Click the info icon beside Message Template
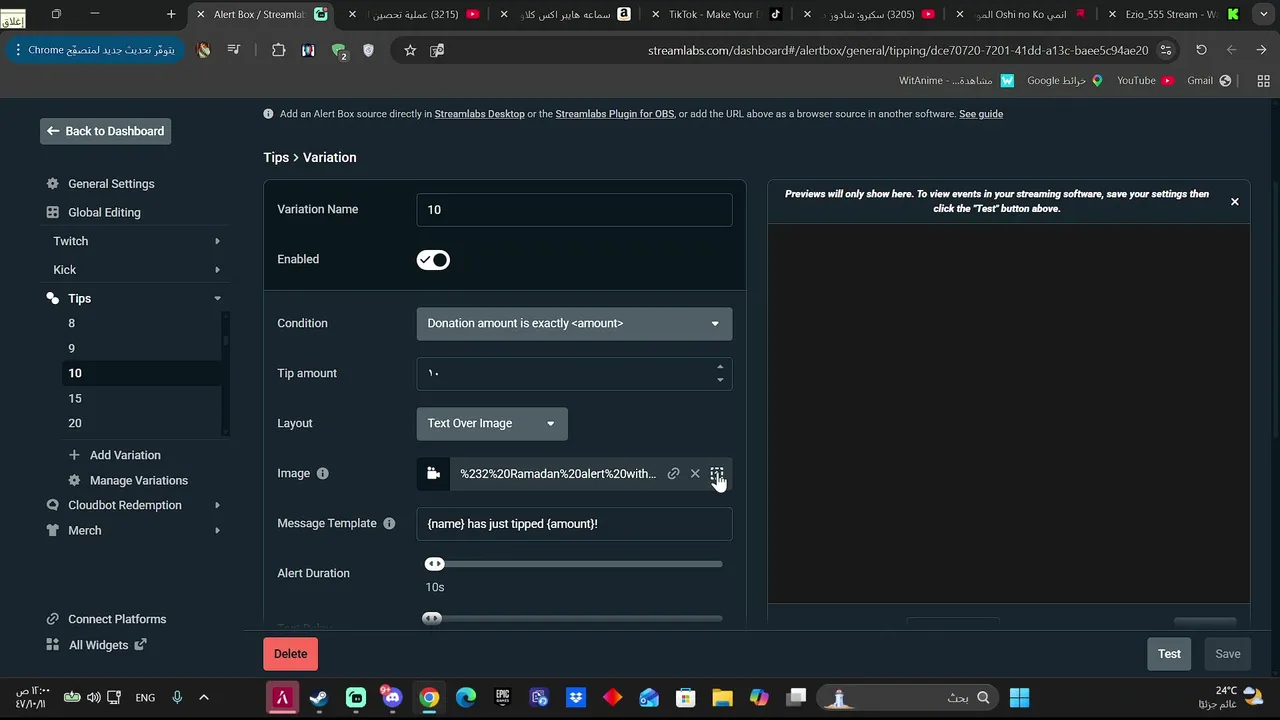1280x720 pixels. click(389, 524)
